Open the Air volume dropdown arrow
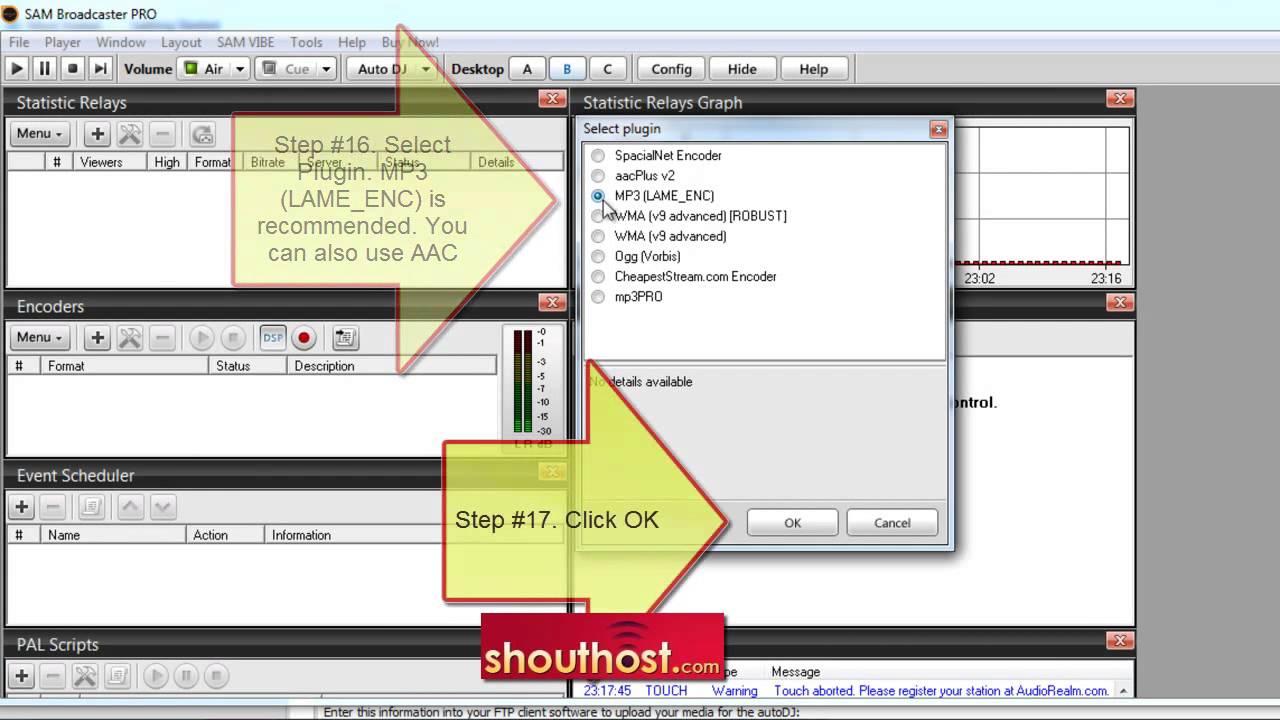 pos(240,69)
